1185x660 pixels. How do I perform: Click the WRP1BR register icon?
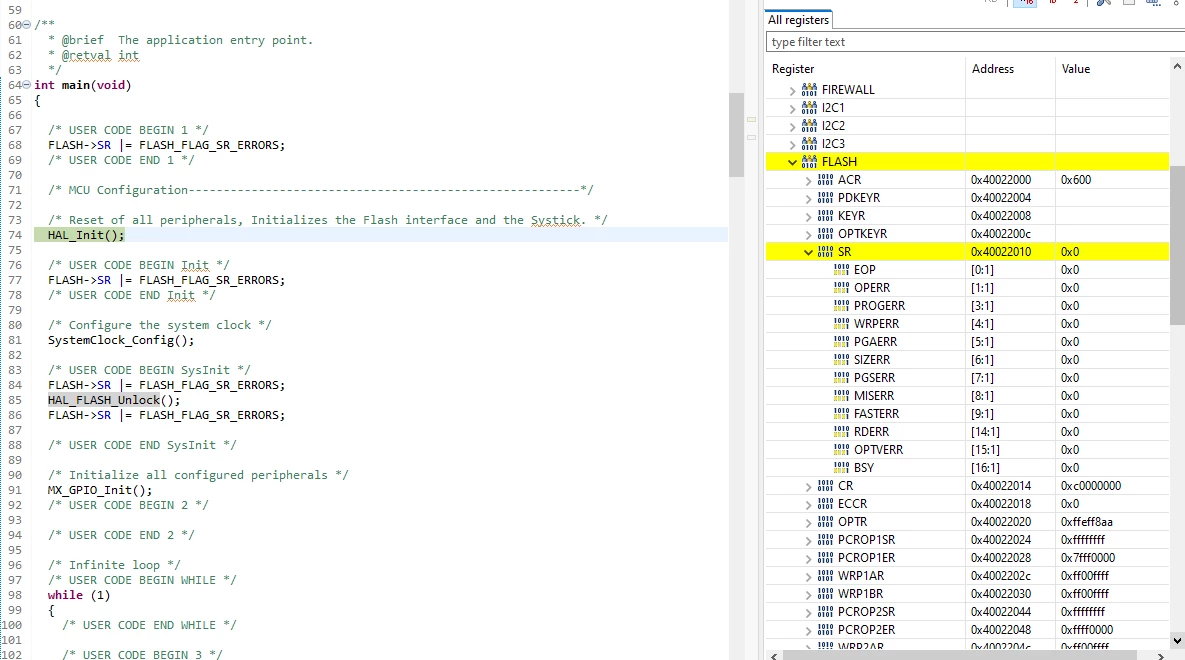[x=825, y=593]
